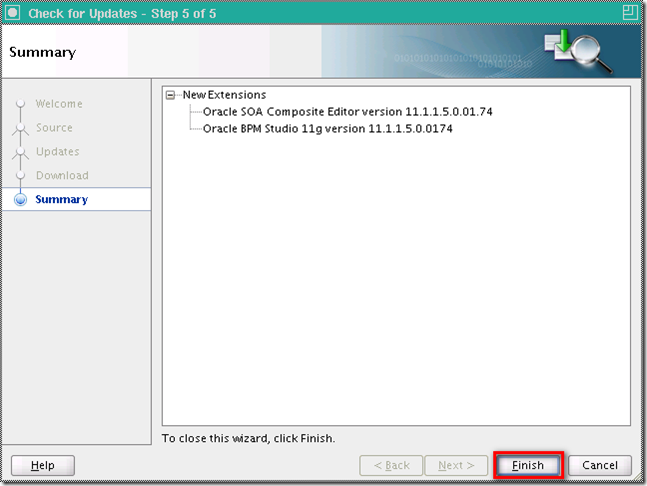Click the maximize icon in title bar
647x486 pixels.
(x=630, y=12)
